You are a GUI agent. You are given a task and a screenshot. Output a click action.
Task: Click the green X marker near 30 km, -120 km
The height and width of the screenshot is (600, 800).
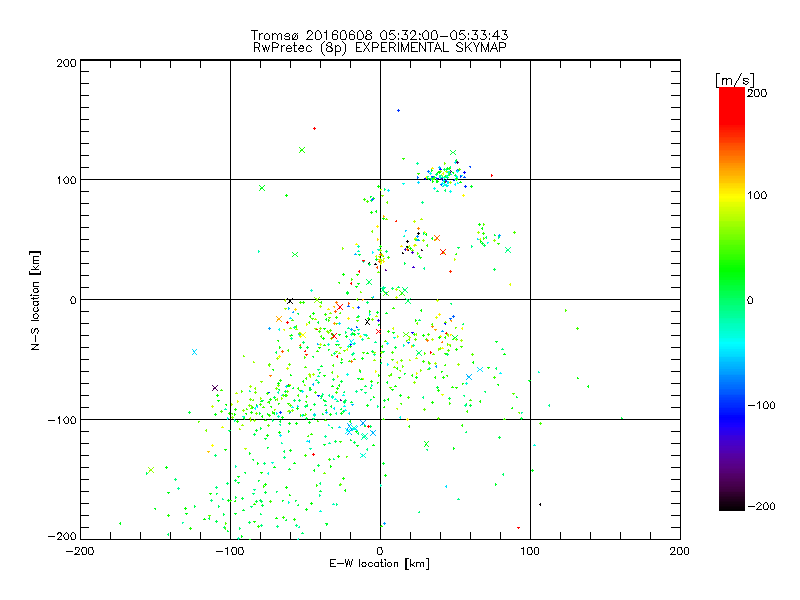[x=427, y=444]
